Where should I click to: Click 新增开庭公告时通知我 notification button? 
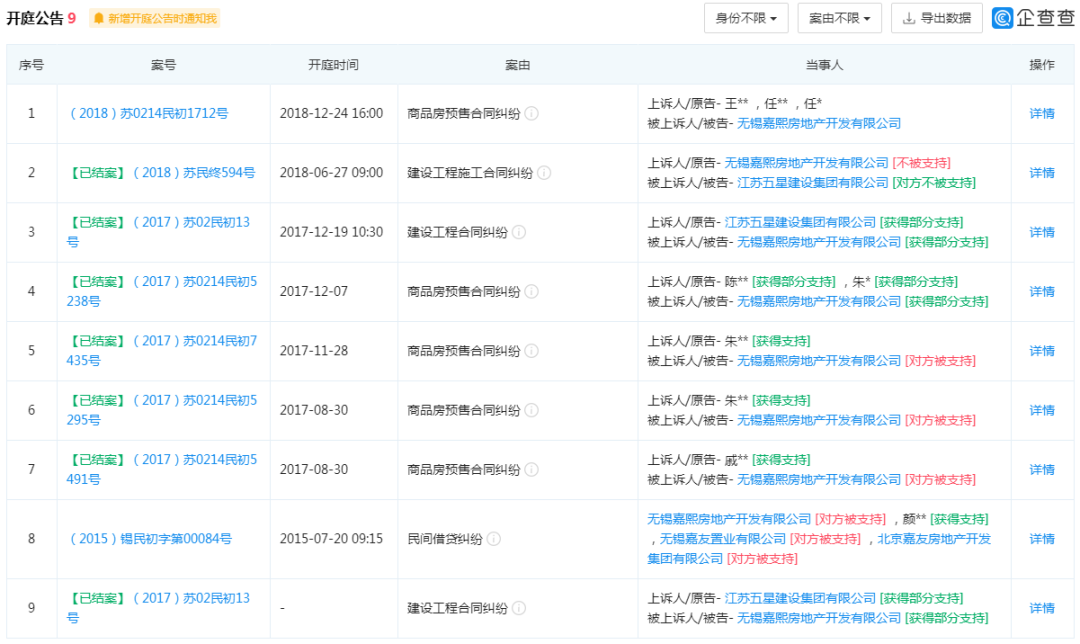[x=155, y=18]
